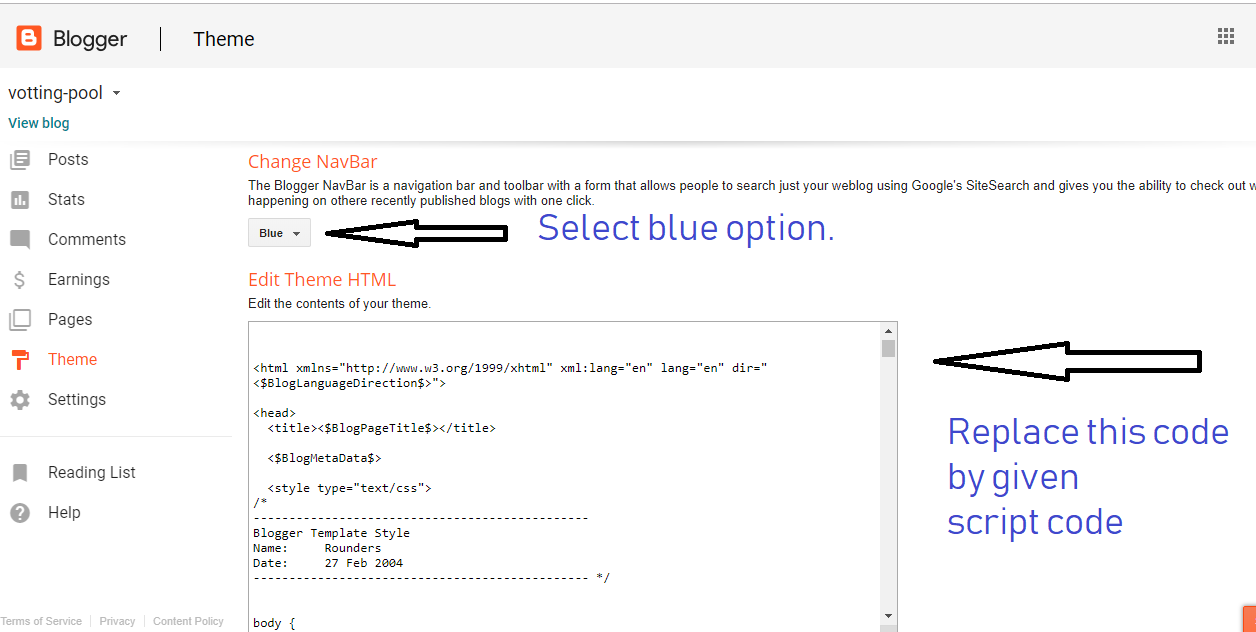Click the Earnings dollar sign icon
This screenshot has height=632, width=1256.
pyautogui.click(x=20, y=280)
